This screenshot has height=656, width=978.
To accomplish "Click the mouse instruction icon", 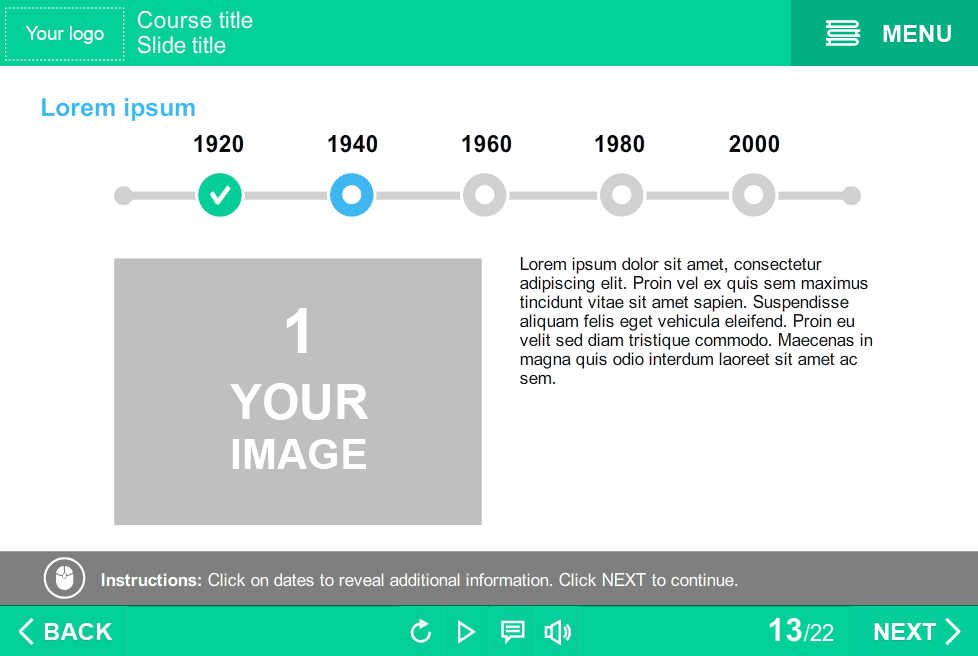I will pyautogui.click(x=64, y=578).
